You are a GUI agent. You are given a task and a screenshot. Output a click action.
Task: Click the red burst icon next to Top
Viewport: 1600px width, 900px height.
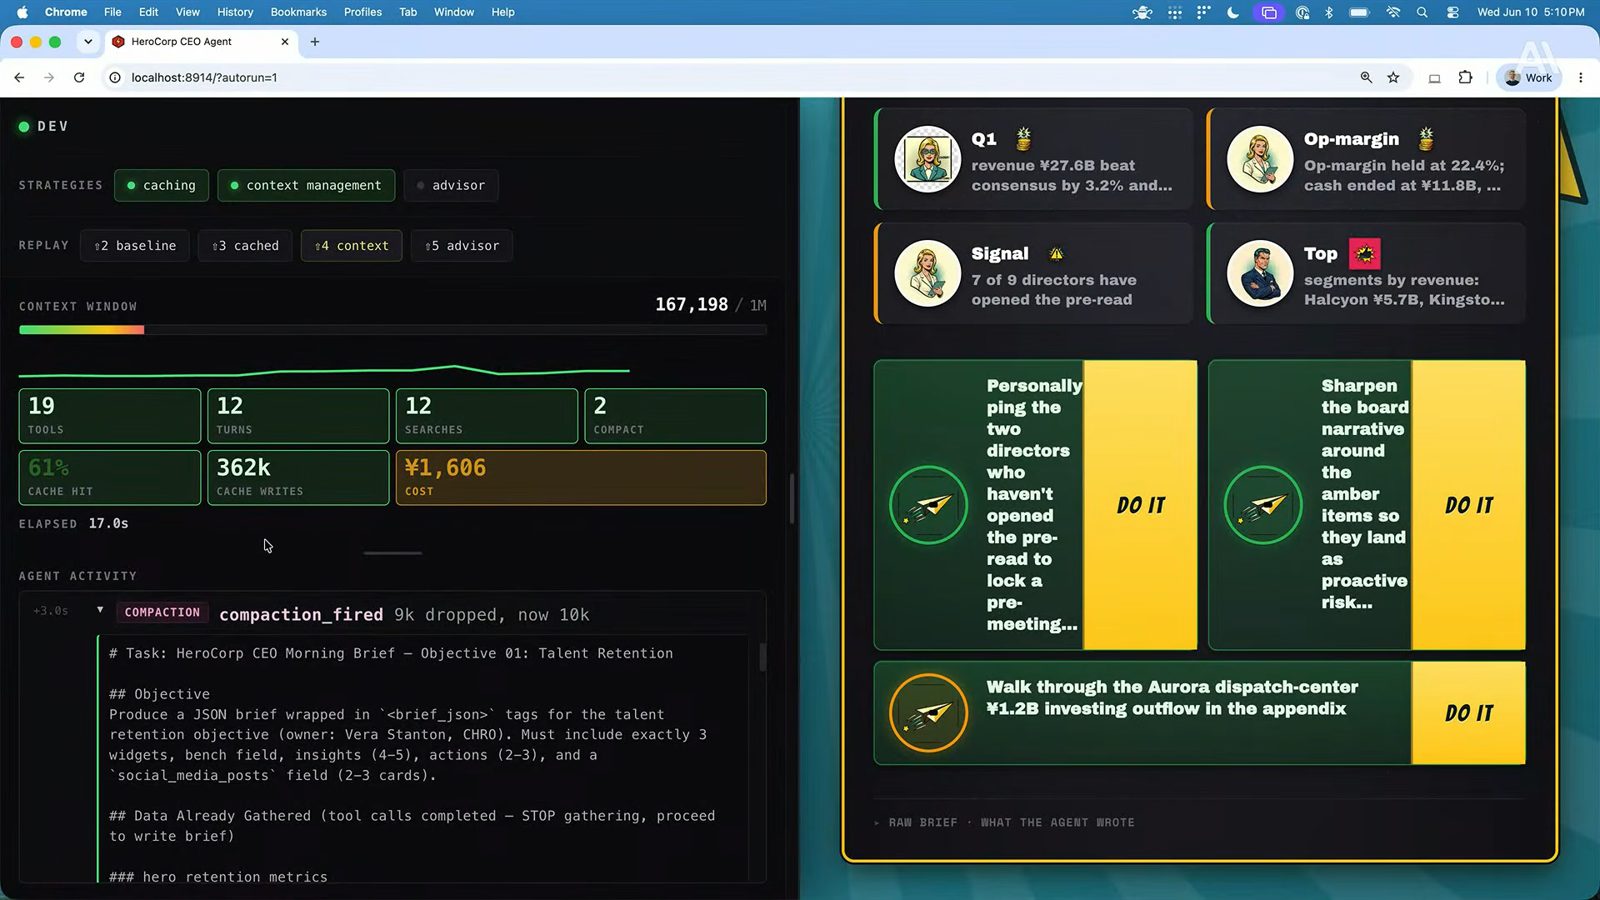pos(1365,254)
